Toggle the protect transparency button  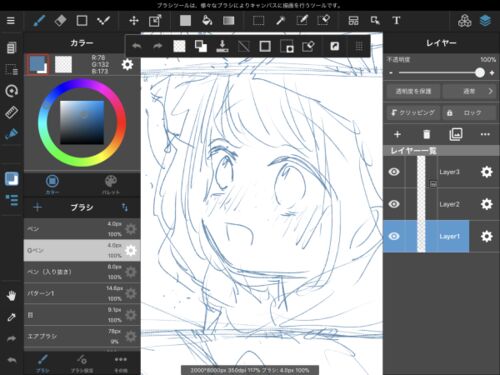tap(413, 91)
